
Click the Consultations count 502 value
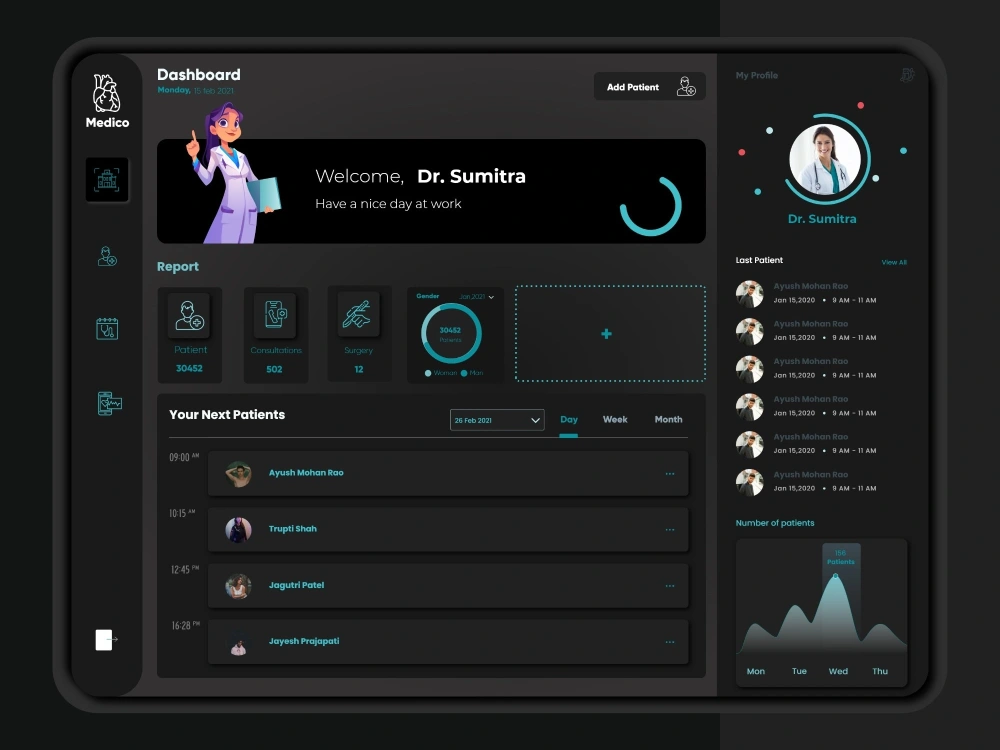[x=274, y=369]
